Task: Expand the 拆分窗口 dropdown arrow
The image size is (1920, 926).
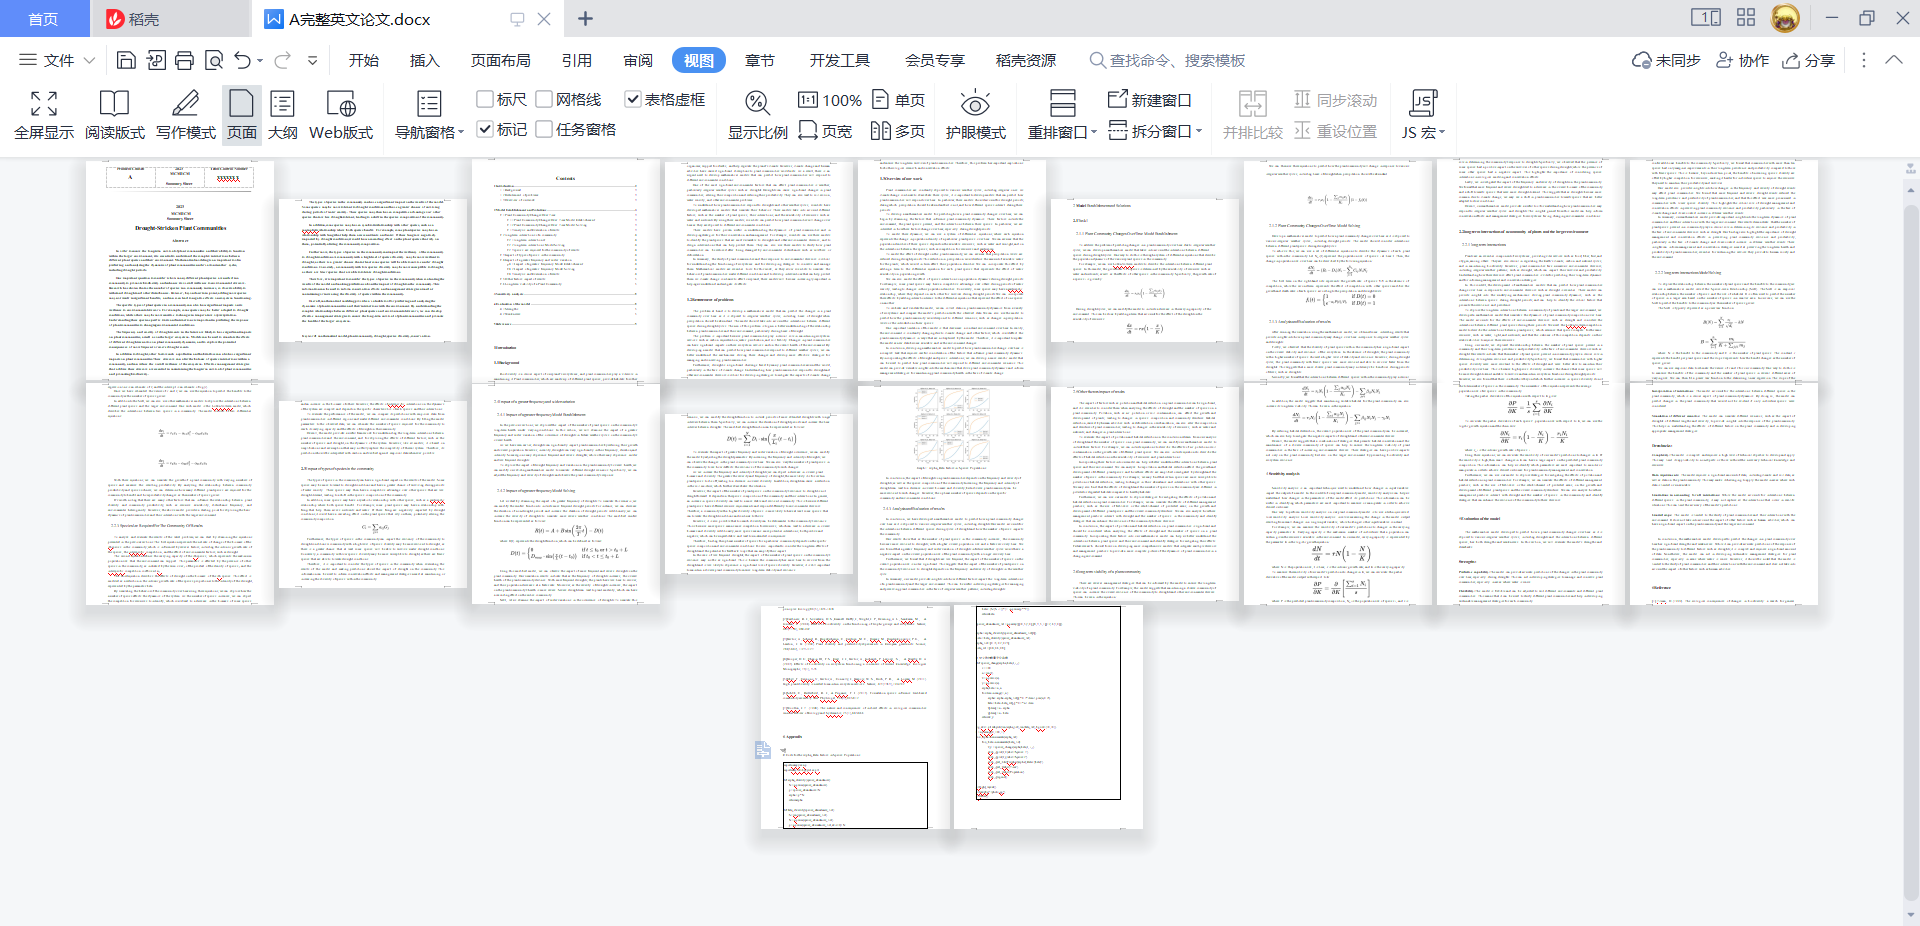Action: 1199,131
